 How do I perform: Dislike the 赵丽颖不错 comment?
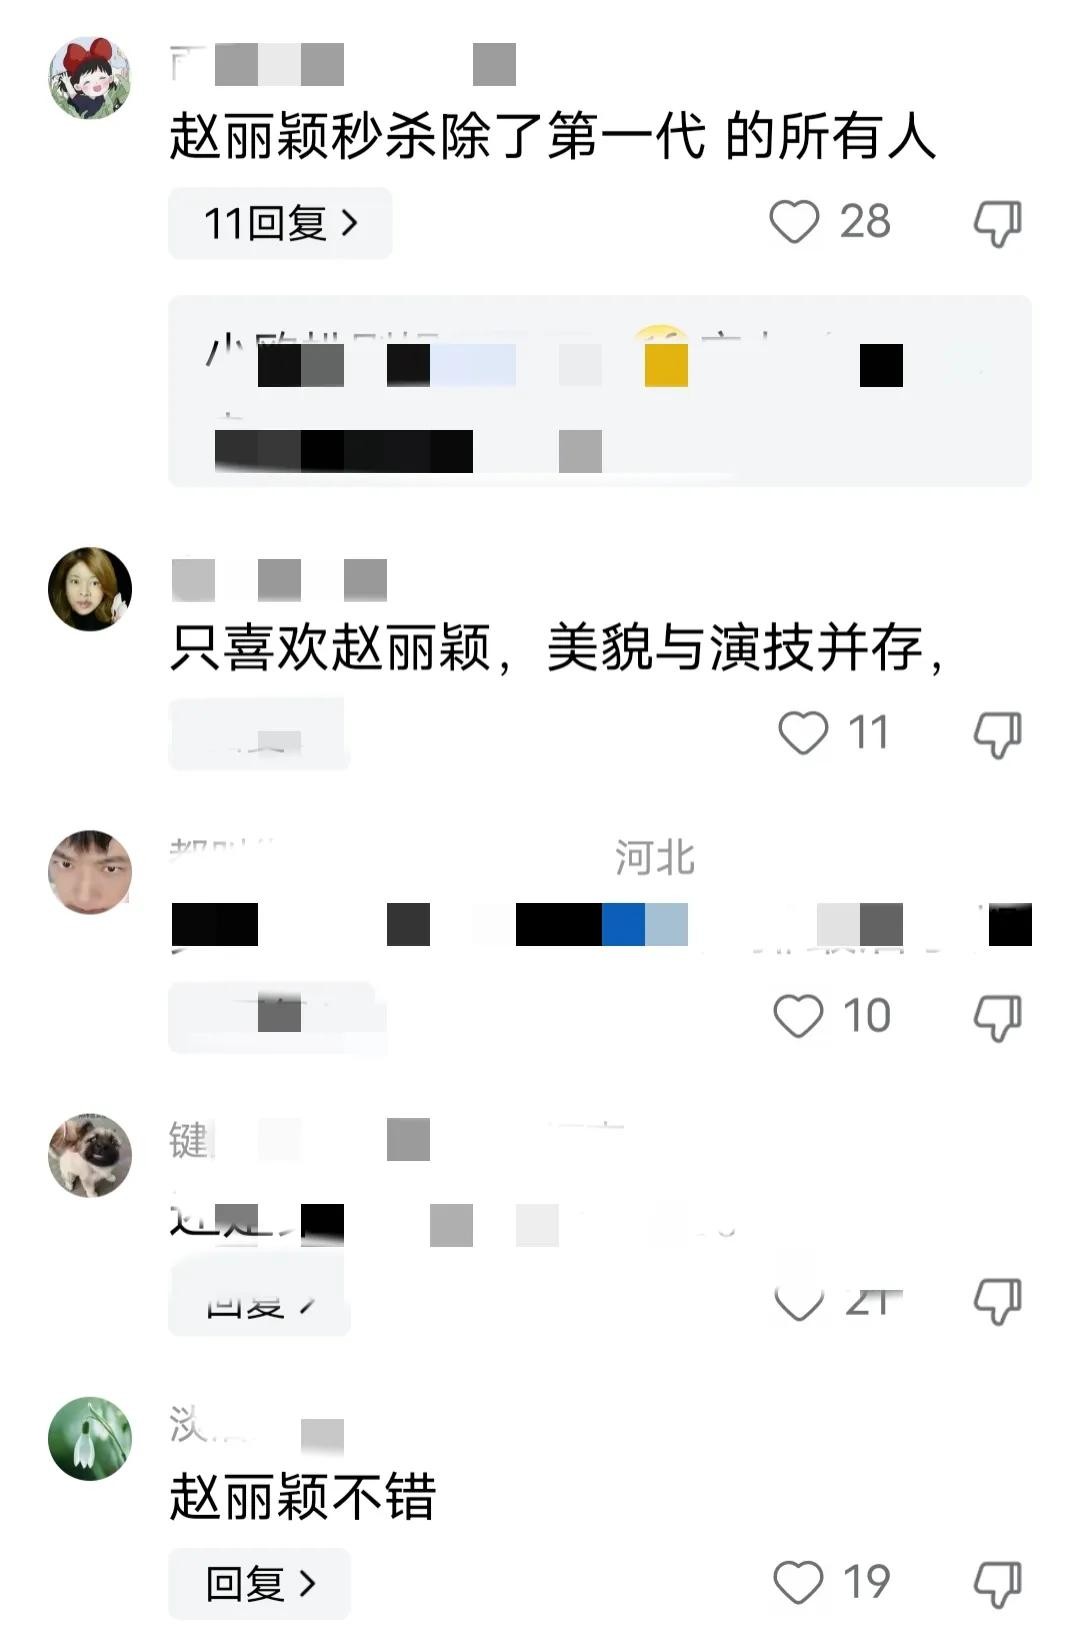tap(997, 1584)
